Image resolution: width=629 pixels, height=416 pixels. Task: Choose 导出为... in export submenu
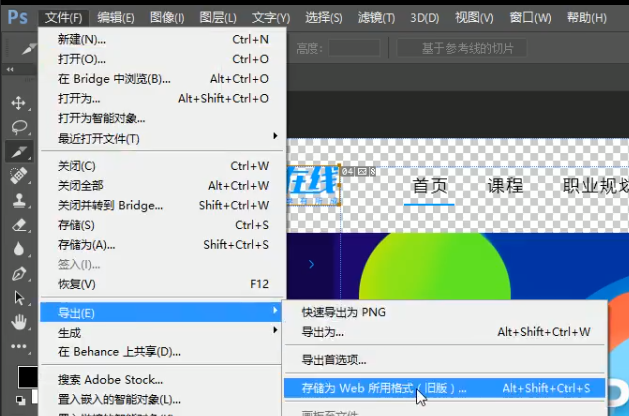444,332
